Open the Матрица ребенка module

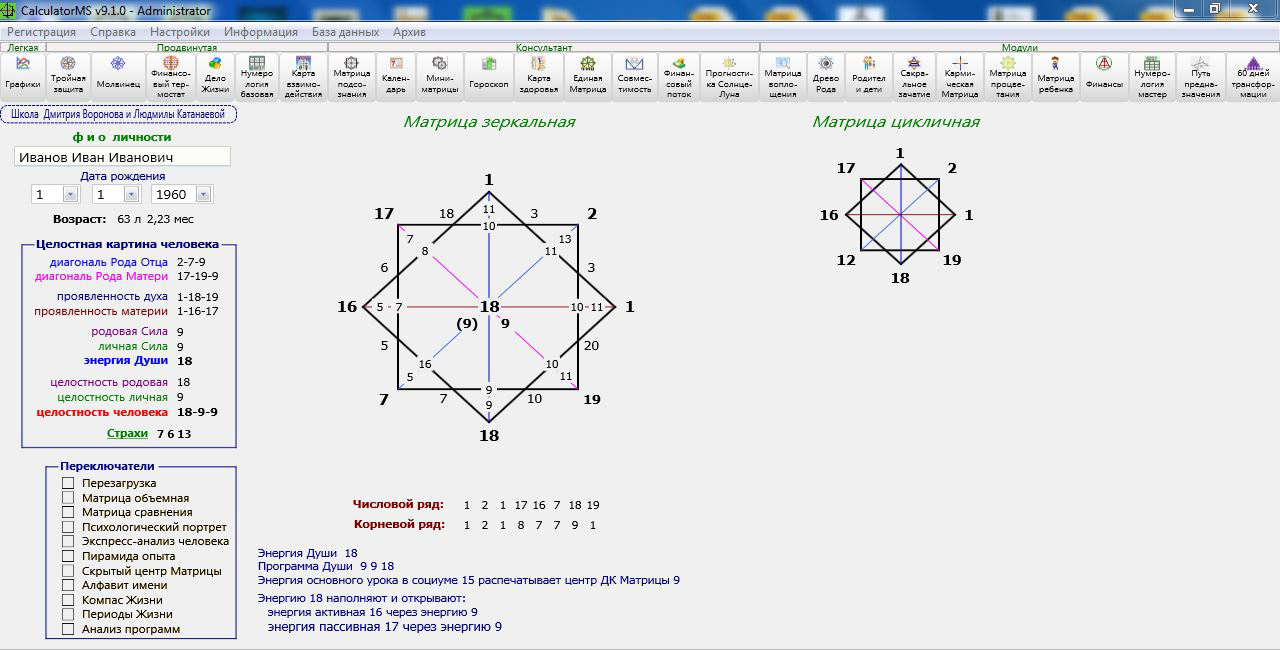[1055, 76]
